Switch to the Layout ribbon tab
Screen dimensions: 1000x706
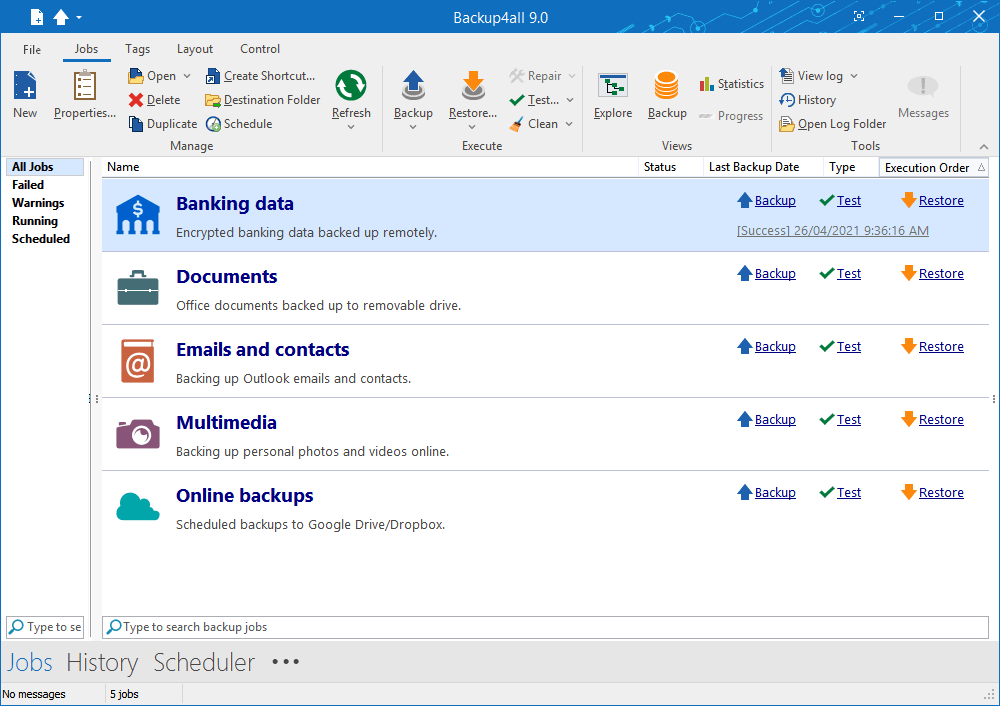click(195, 49)
